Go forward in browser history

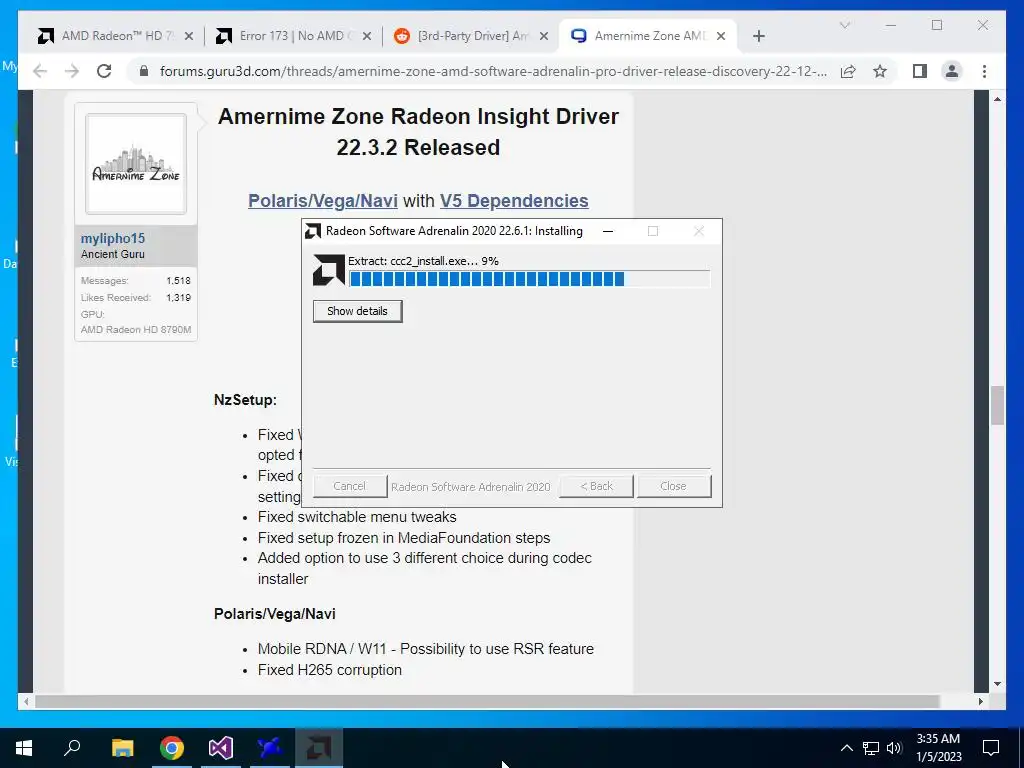tap(72, 71)
